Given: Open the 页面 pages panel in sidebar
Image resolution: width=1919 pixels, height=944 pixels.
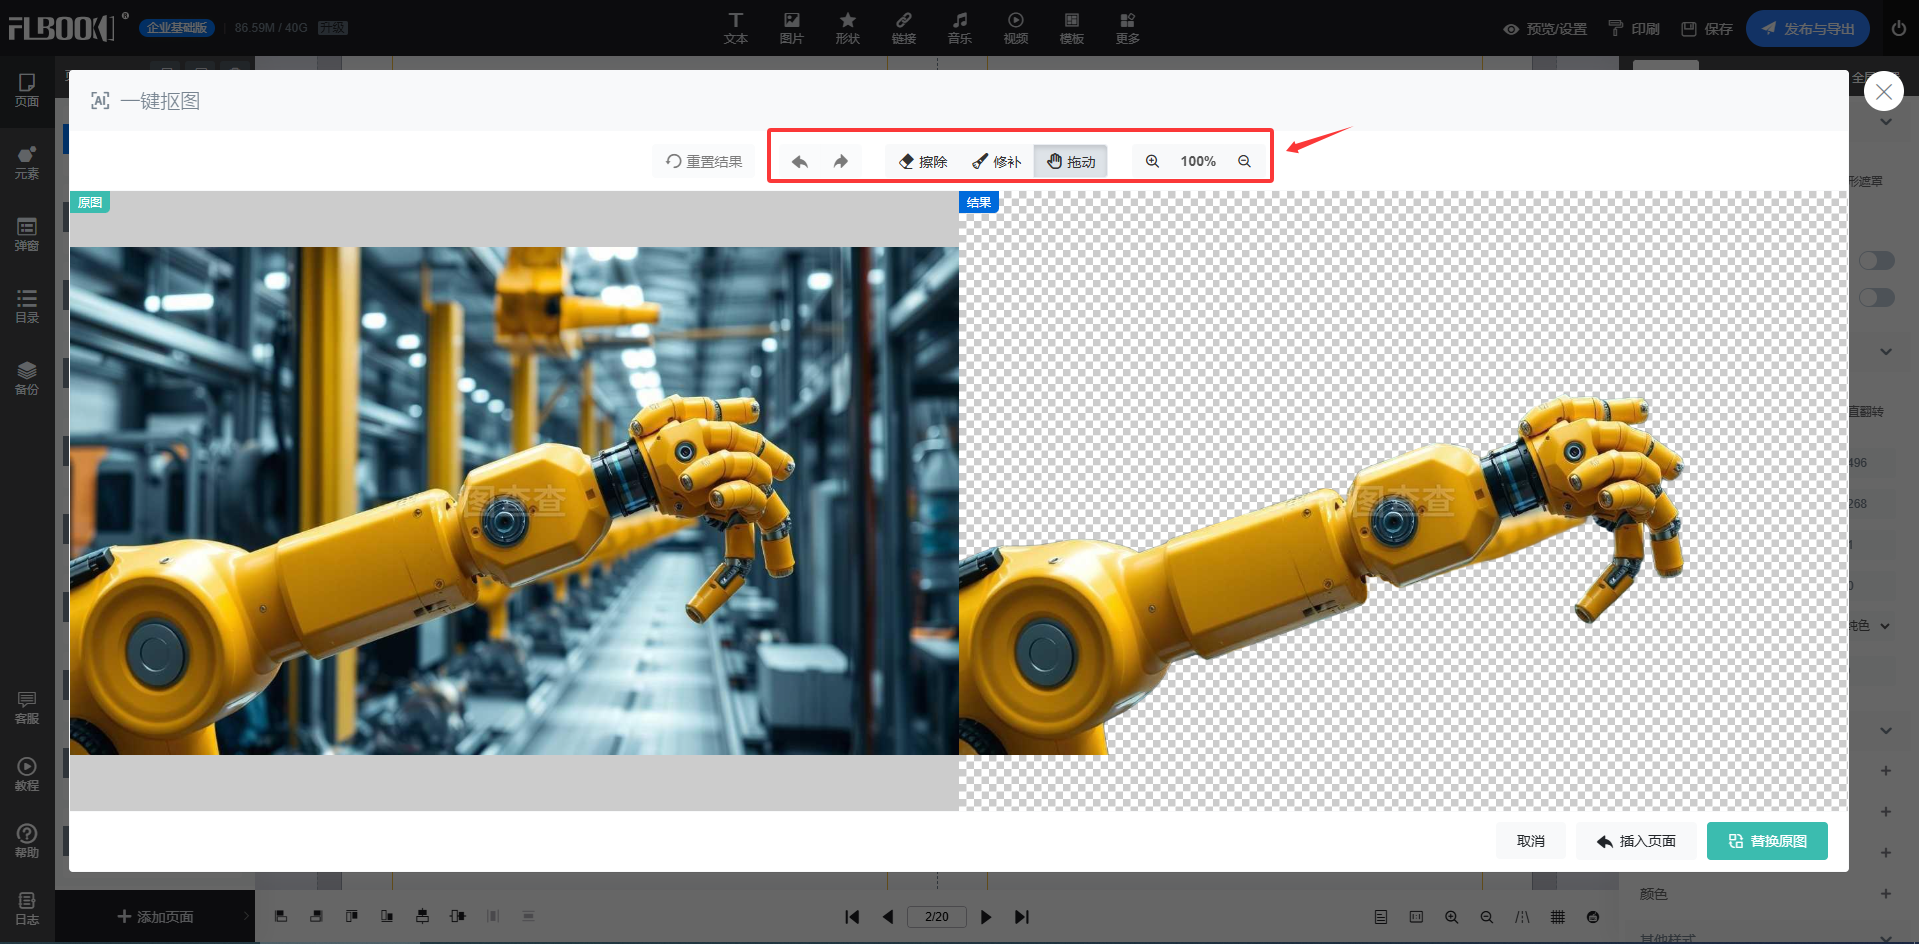Looking at the screenshot, I should pos(27,89).
